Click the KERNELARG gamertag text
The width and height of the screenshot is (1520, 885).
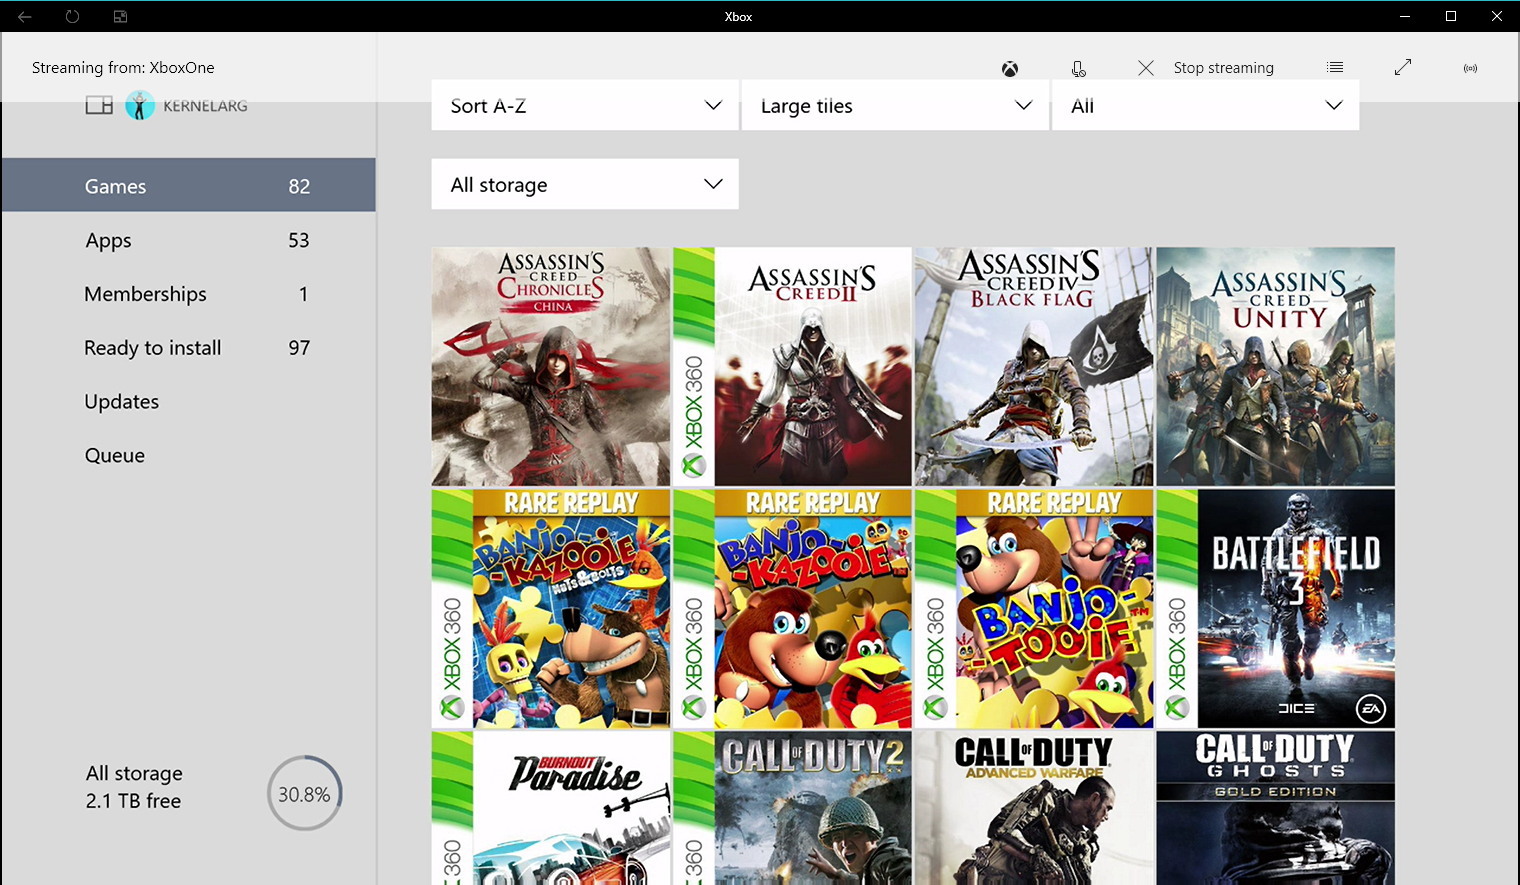(x=205, y=106)
